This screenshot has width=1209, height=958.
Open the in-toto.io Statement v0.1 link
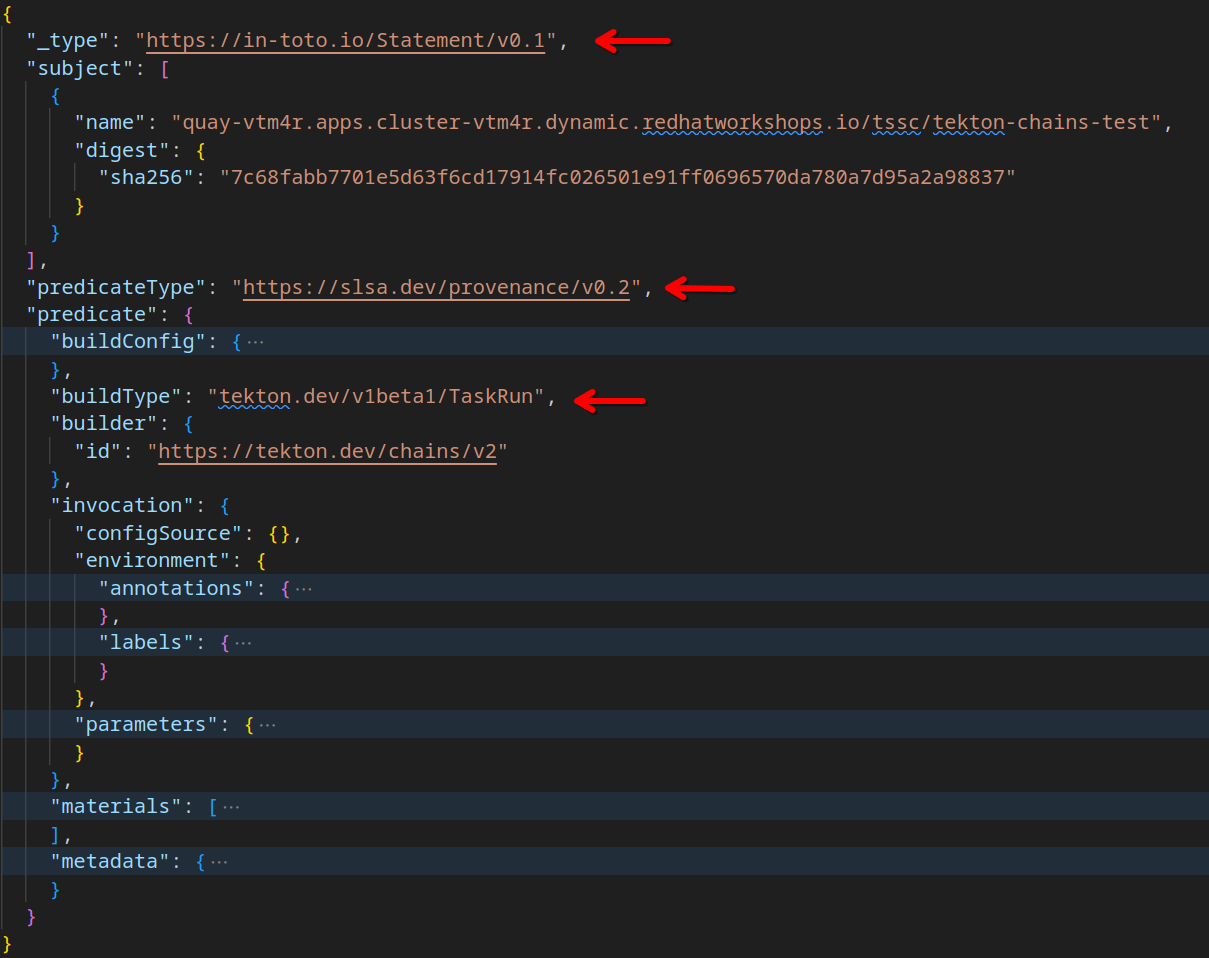coord(346,41)
